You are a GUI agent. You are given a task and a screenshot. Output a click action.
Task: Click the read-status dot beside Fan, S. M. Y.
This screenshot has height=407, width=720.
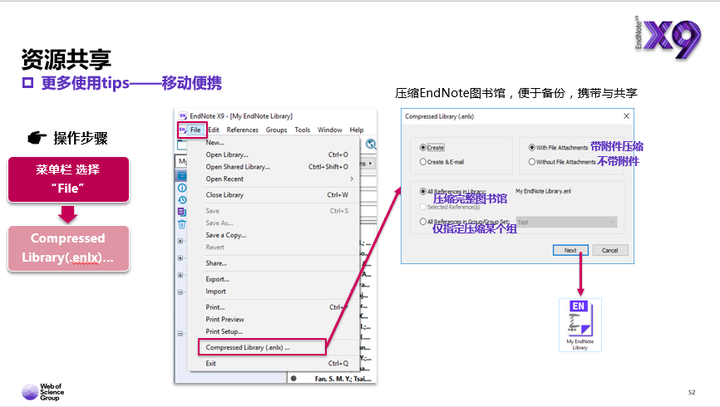(x=293, y=379)
